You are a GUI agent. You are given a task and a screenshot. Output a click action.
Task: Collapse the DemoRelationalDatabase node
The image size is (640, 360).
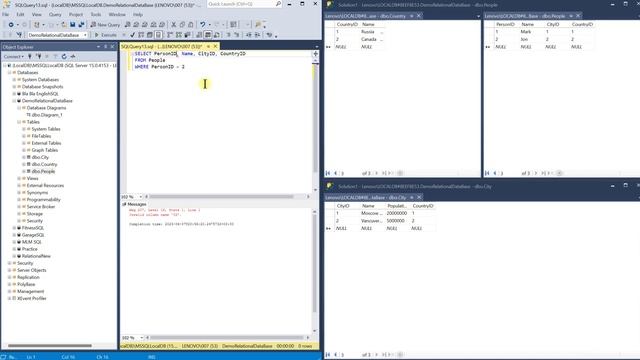coord(14,101)
